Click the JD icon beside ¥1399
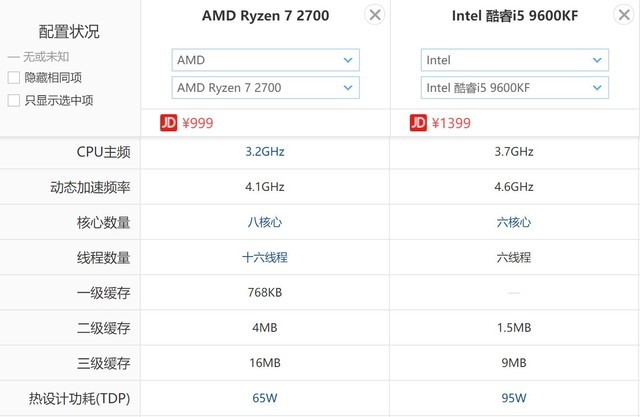The height and width of the screenshot is (417, 640). [x=418, y=123]
